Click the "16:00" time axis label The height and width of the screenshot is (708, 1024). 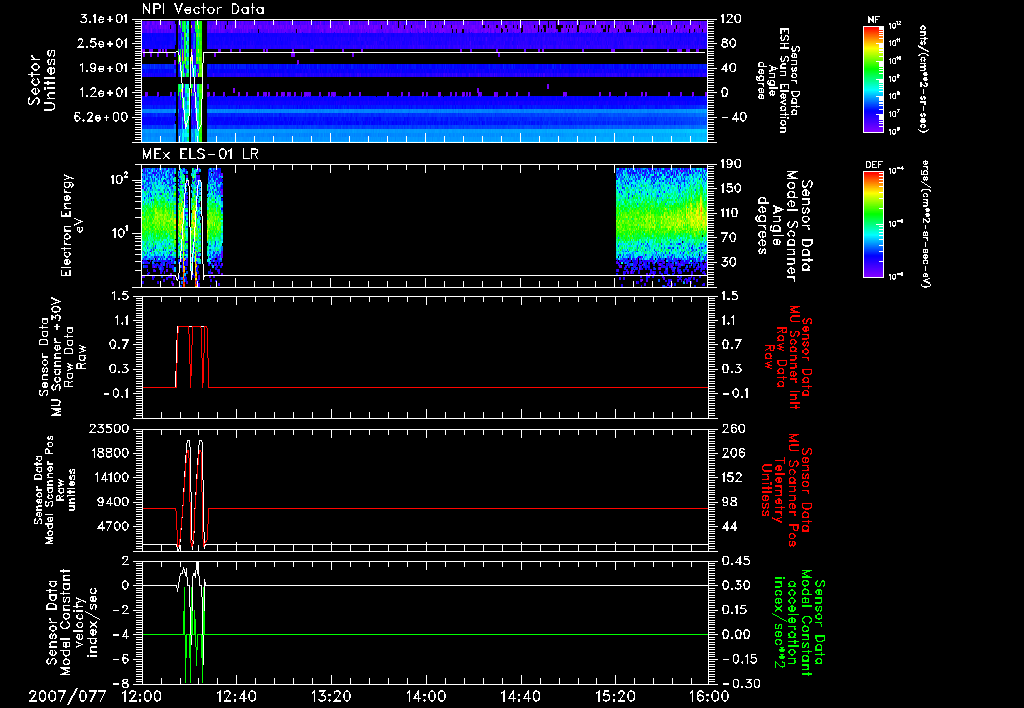(709, 696)
